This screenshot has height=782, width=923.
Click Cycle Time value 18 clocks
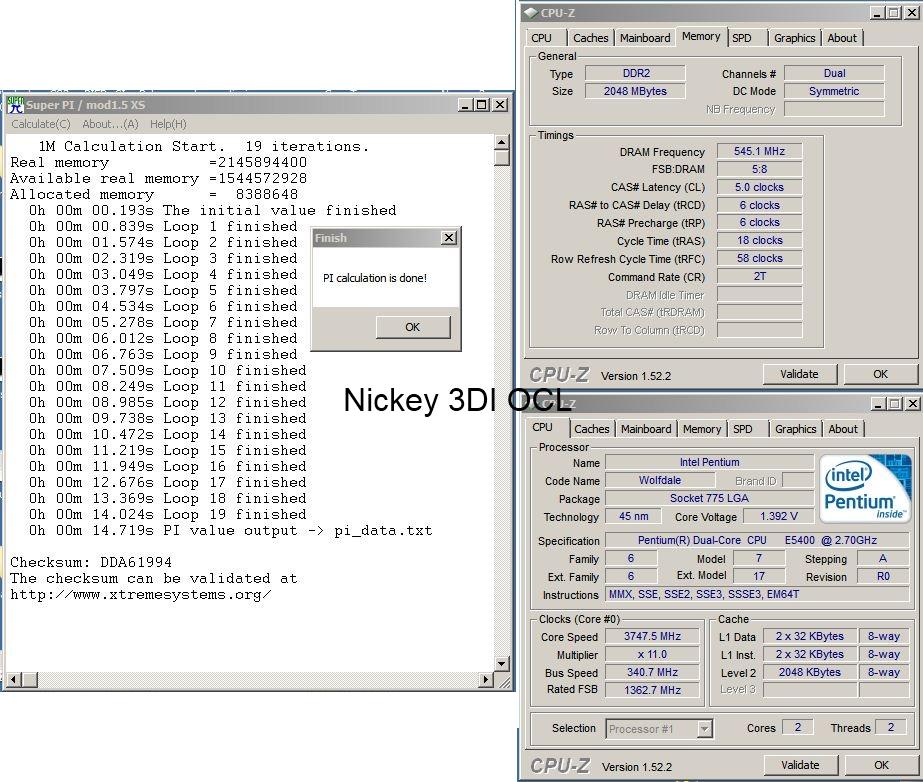(759, 240)
